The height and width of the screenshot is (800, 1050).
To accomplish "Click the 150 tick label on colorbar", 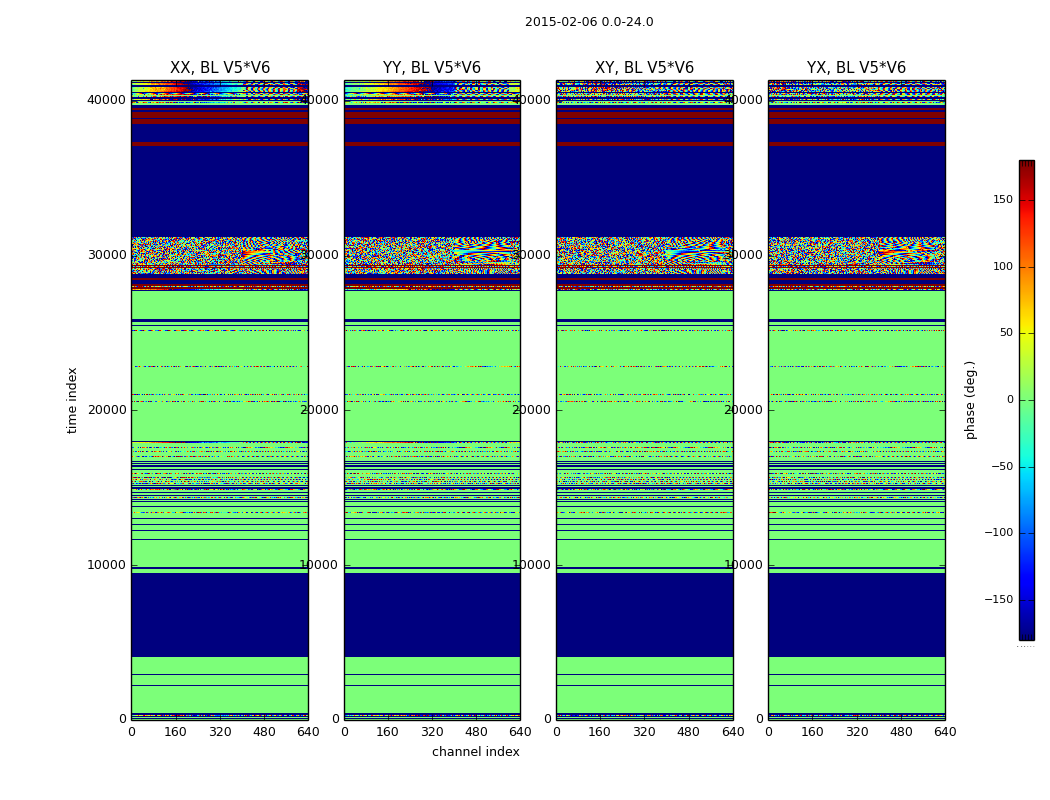I will (1002, 200).
